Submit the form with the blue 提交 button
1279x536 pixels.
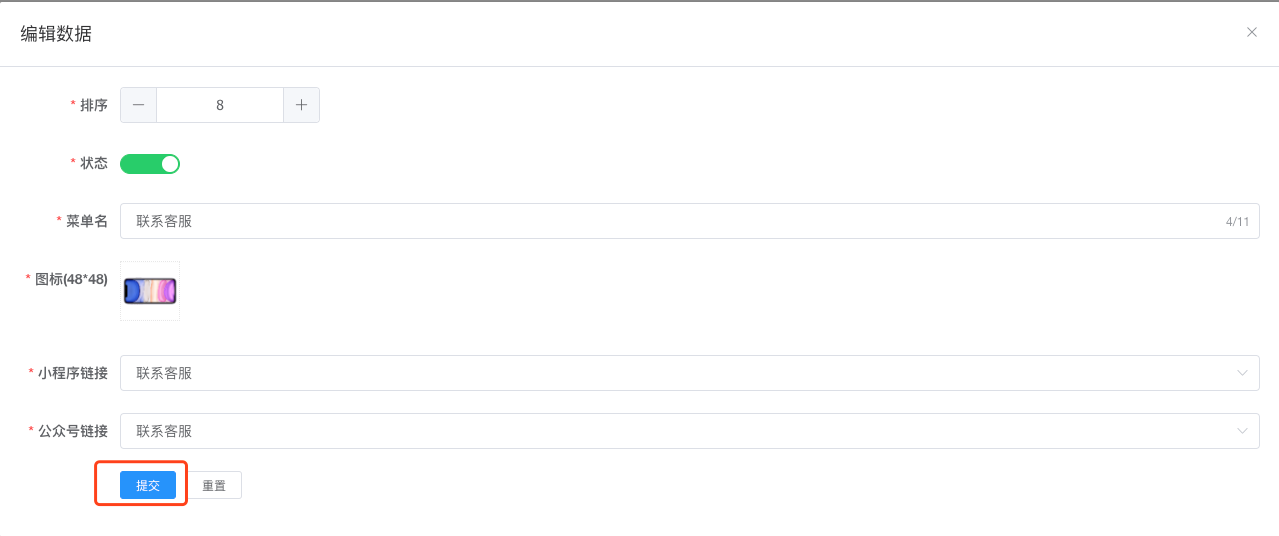pos(148,485)
